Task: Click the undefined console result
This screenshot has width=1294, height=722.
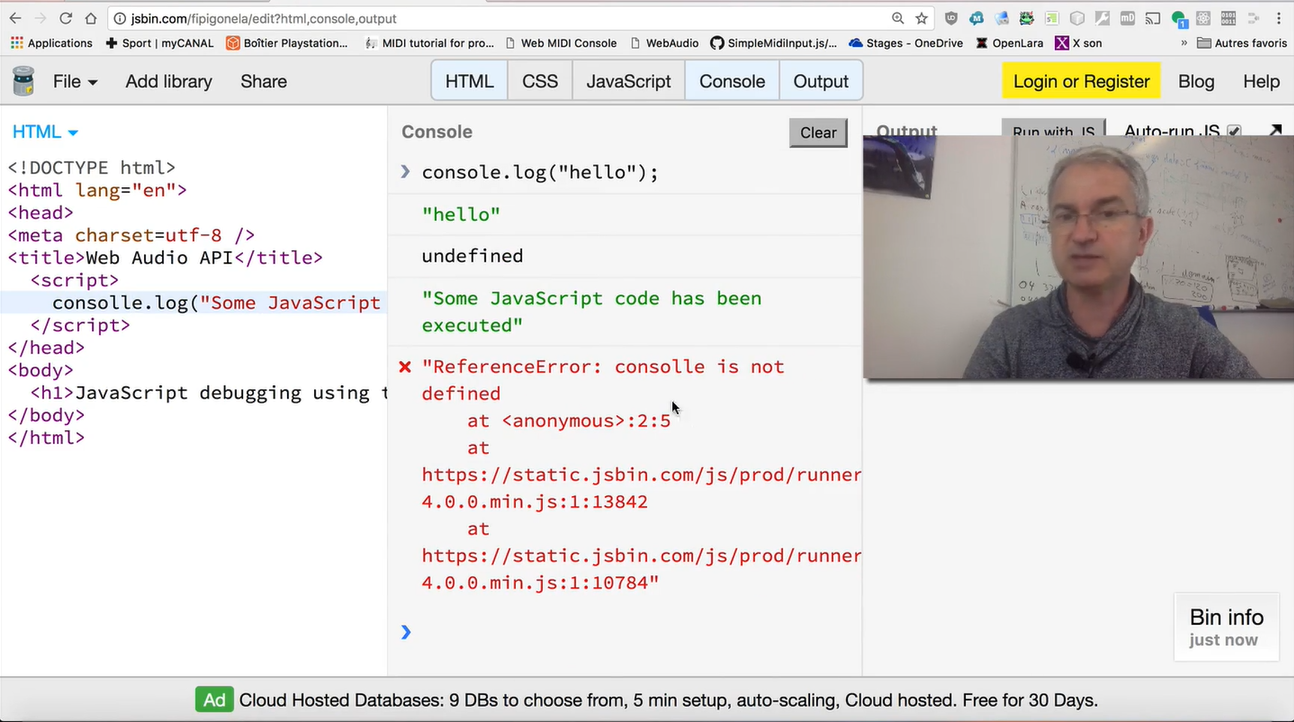Action: click(x=472, y=256)
